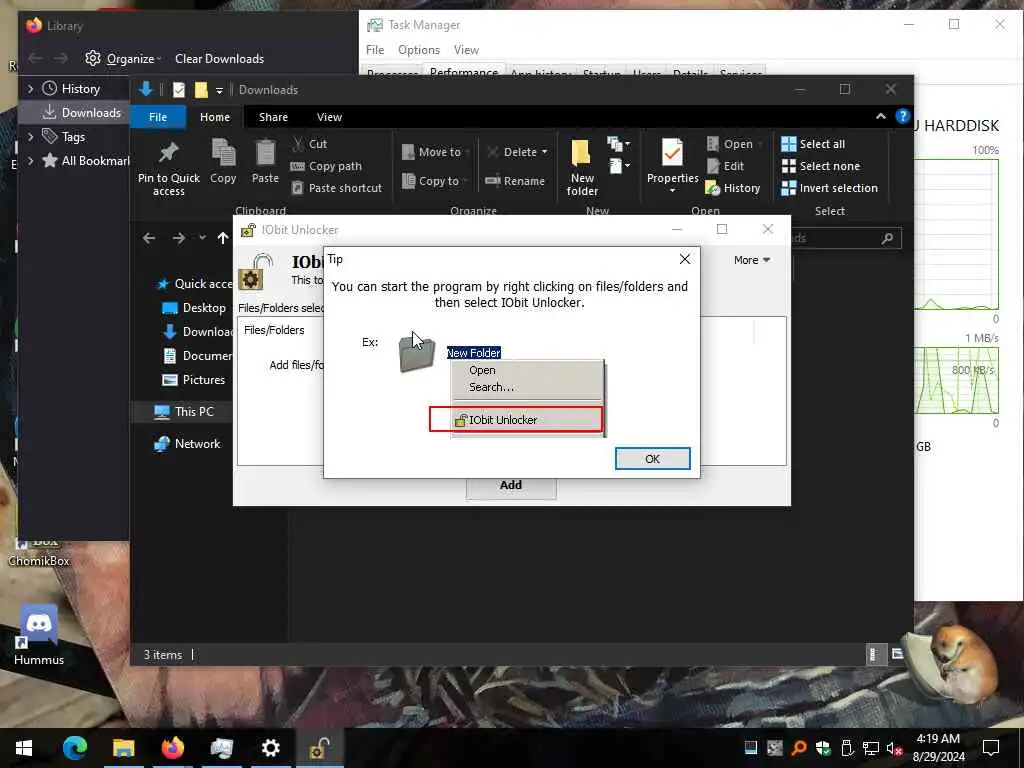This screenshot has height=768, width=1024.
Task: Expand All Bookmarks in Library
Action: (30, 161)
